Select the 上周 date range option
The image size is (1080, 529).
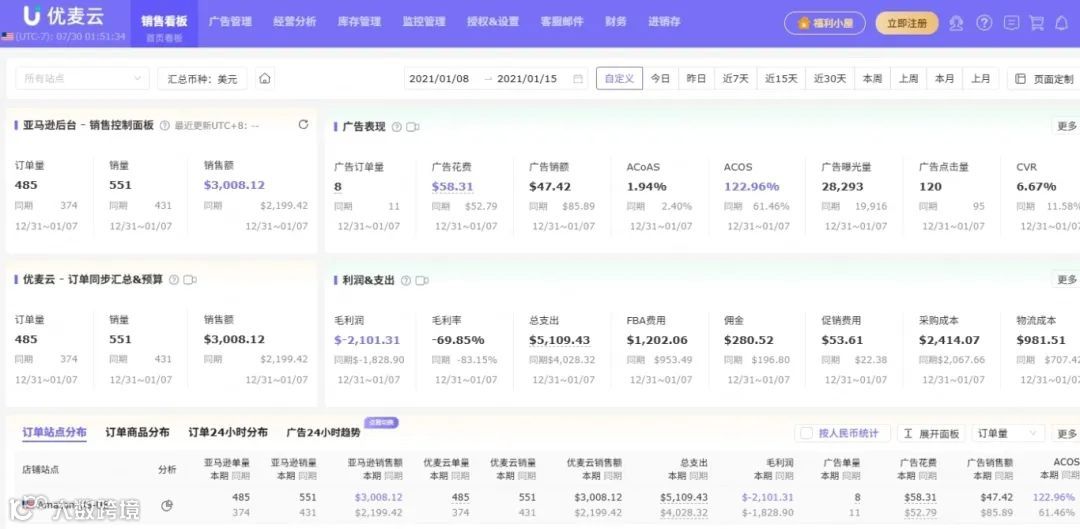908,79
